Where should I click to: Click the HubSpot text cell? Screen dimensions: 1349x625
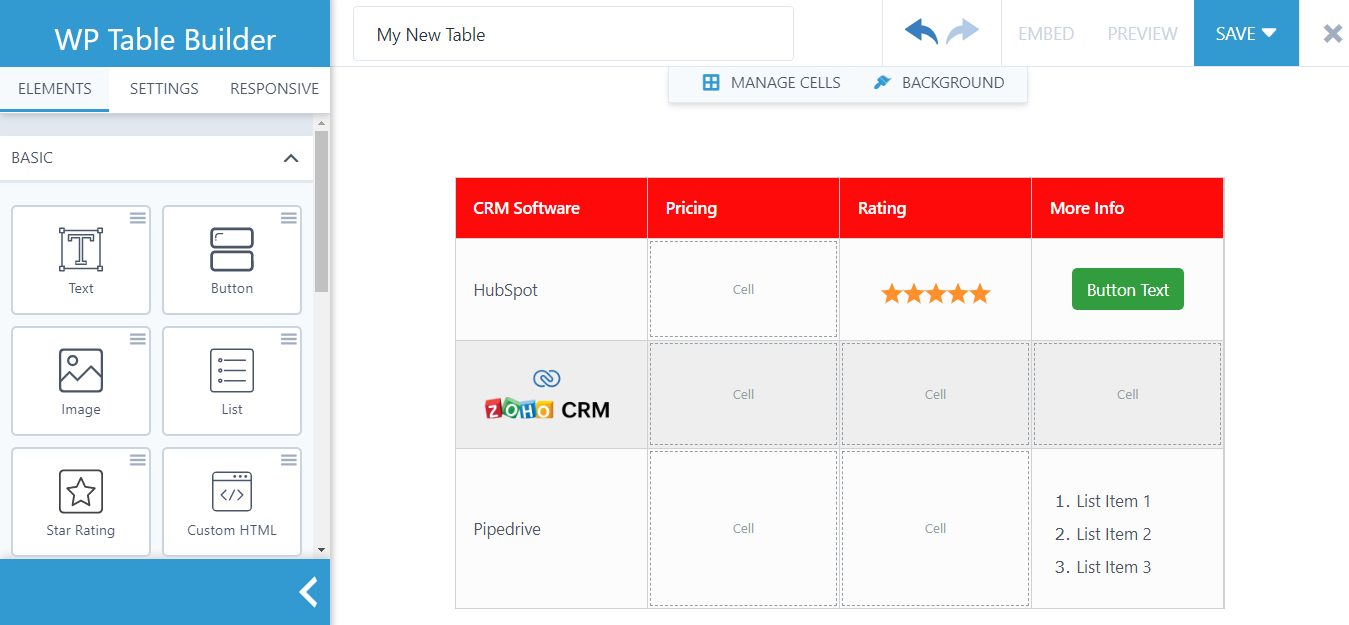[x=551, y=290]
